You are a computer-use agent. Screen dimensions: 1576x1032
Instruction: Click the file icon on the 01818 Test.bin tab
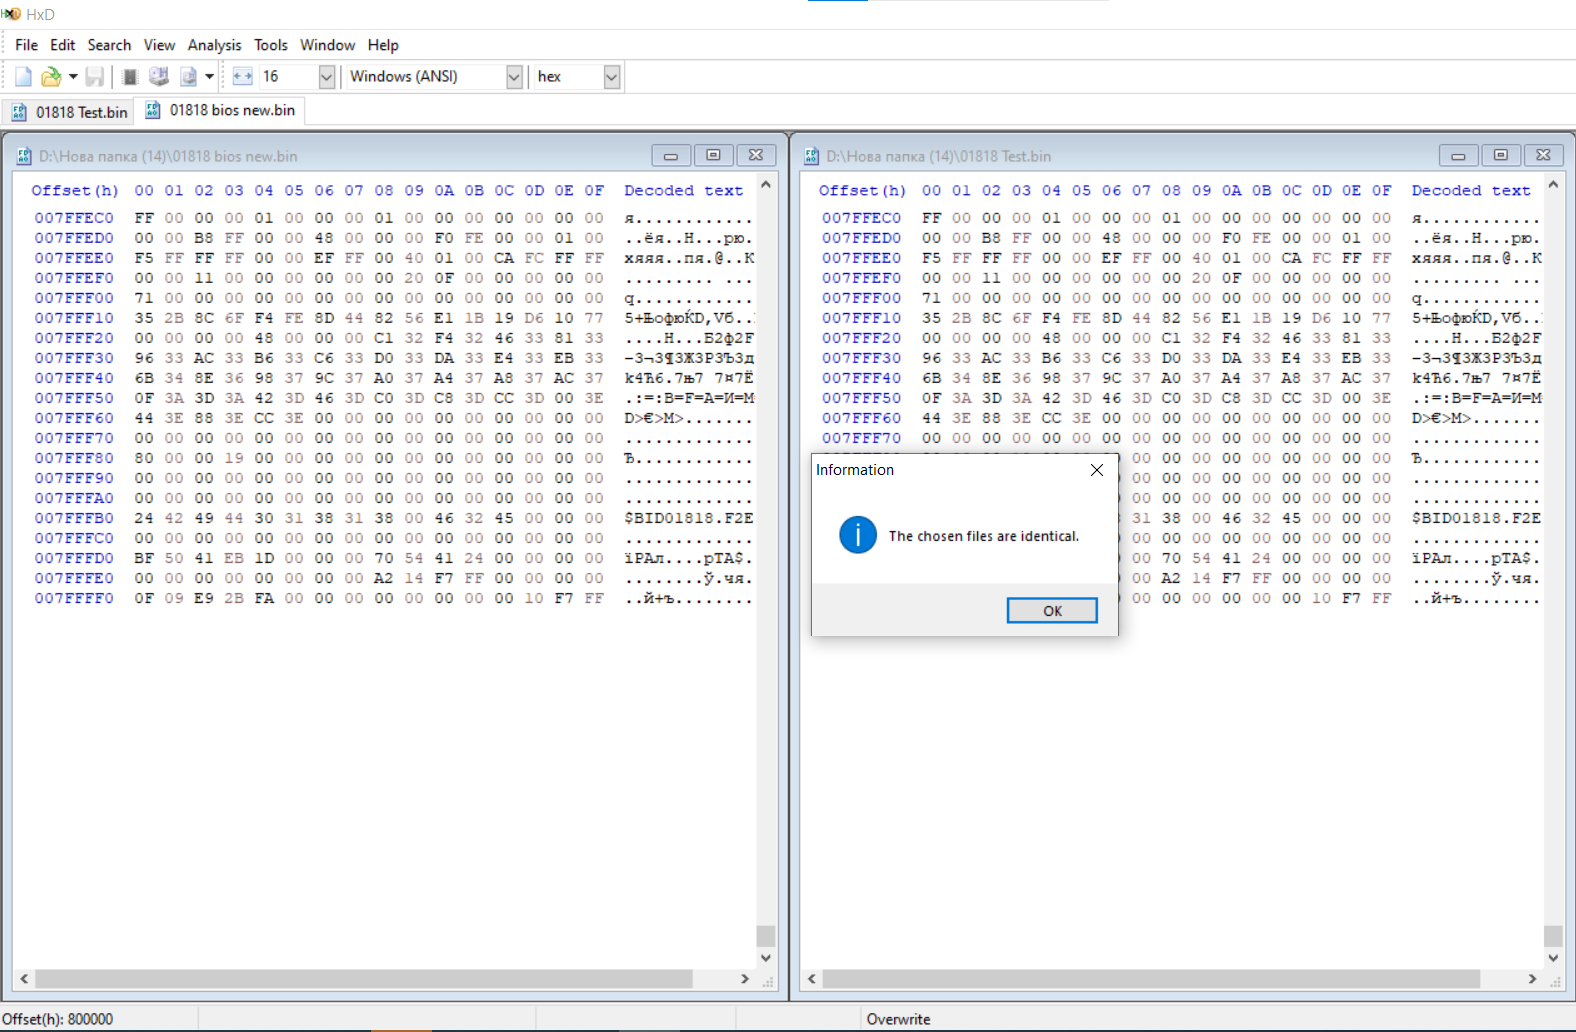pos(19,112)
